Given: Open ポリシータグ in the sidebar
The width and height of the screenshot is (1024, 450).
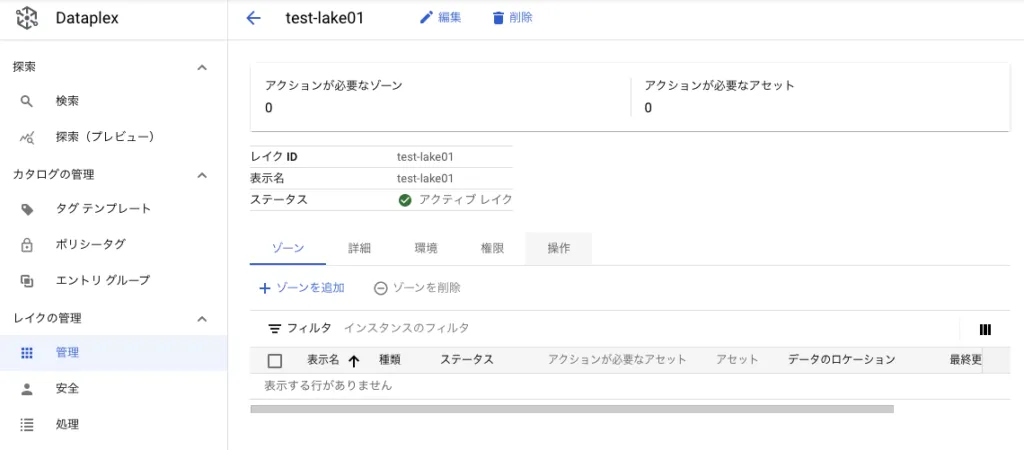Looking at the screenshot, I should 114,245.
